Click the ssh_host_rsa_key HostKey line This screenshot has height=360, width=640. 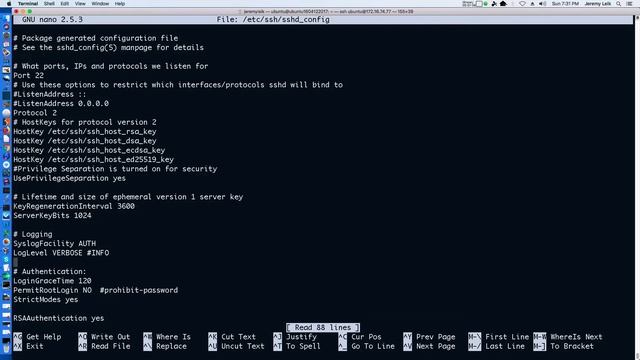point(84,131)
